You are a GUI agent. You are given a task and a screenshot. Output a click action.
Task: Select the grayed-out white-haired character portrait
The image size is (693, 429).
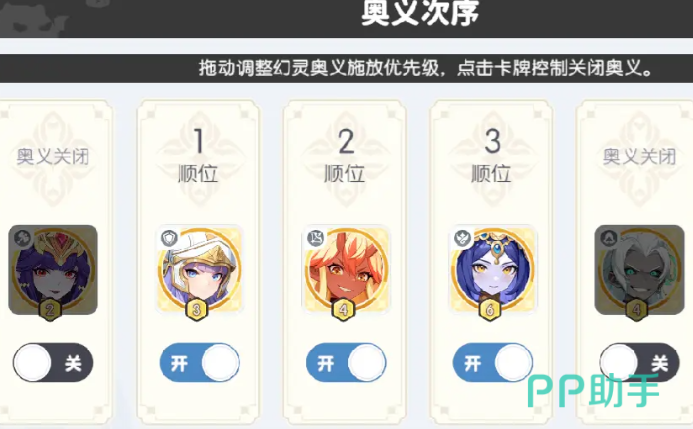click(x=639, y=270)
